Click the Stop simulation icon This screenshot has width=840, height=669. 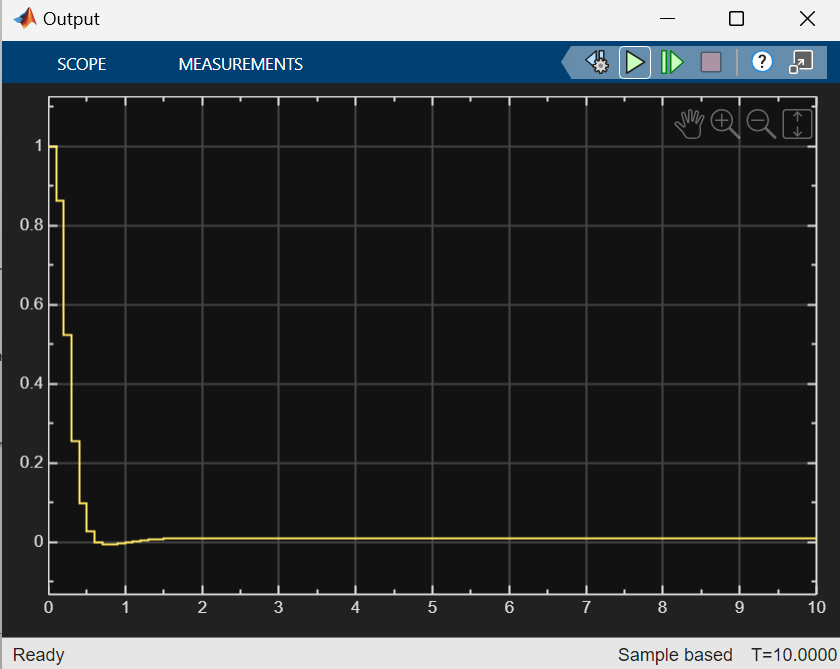click(x=710, y=61)
